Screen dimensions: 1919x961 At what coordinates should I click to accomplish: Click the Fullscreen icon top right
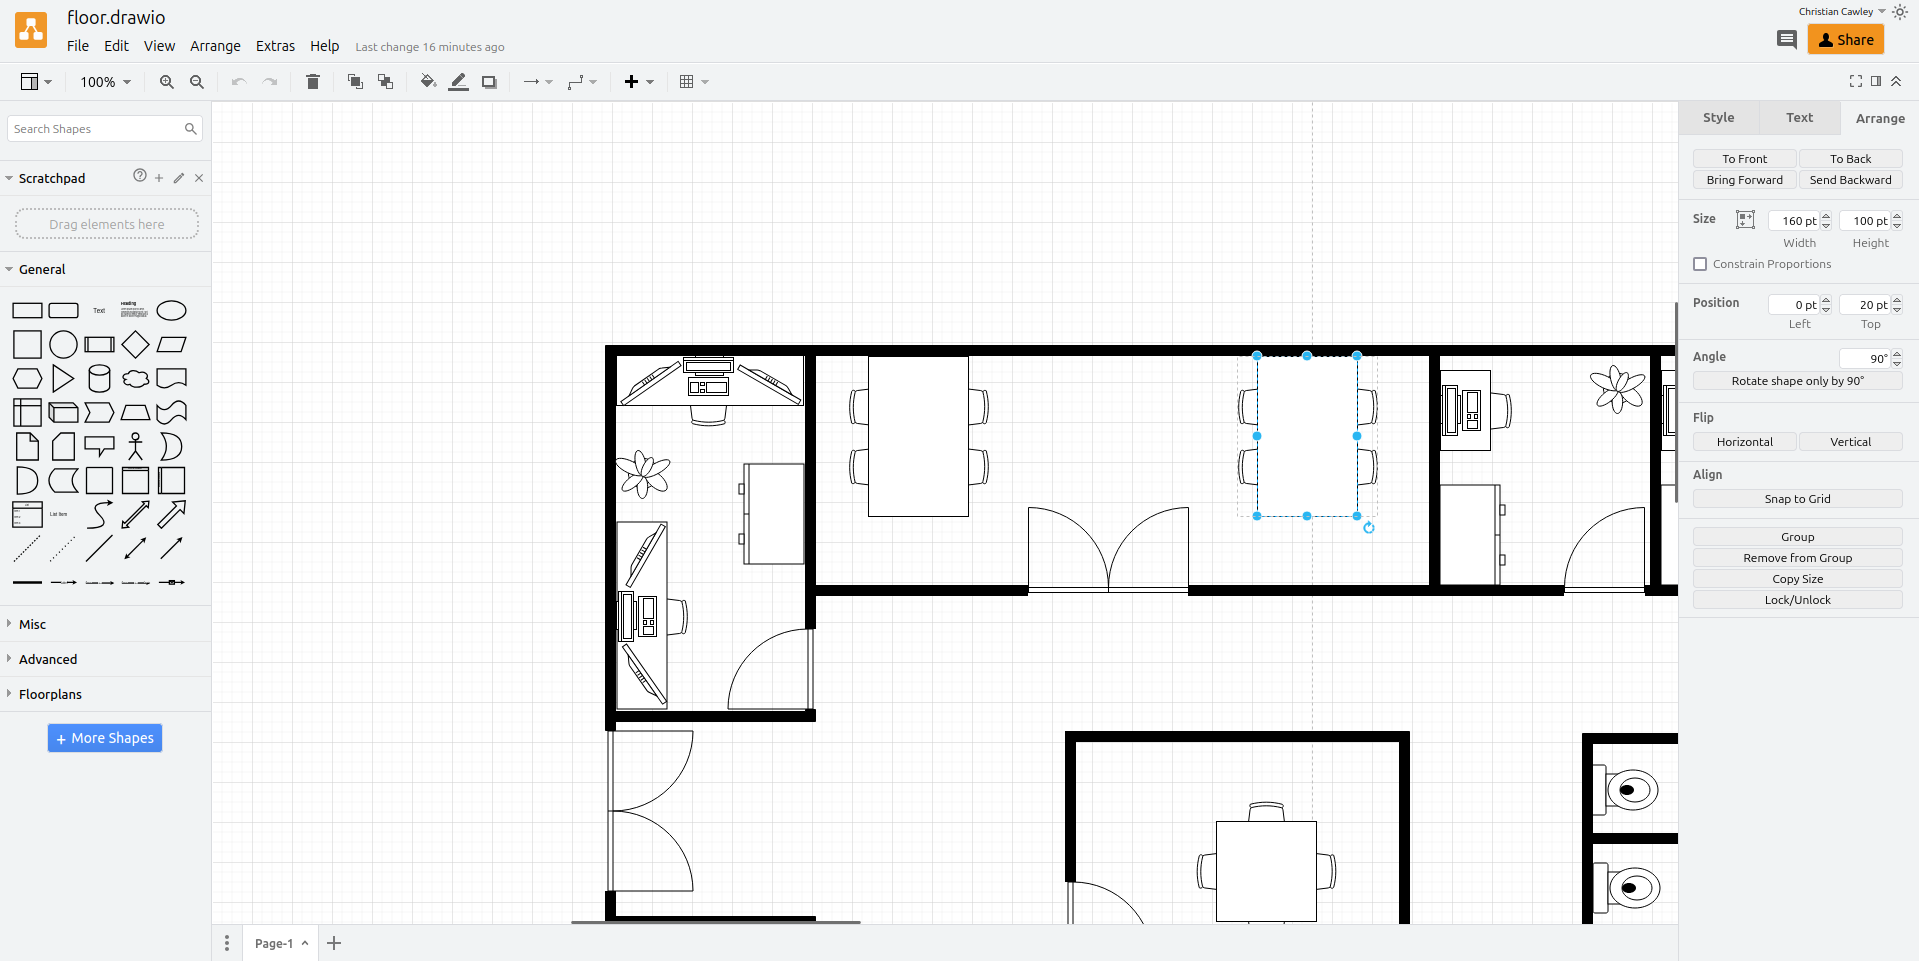[x=1857, y=81]
